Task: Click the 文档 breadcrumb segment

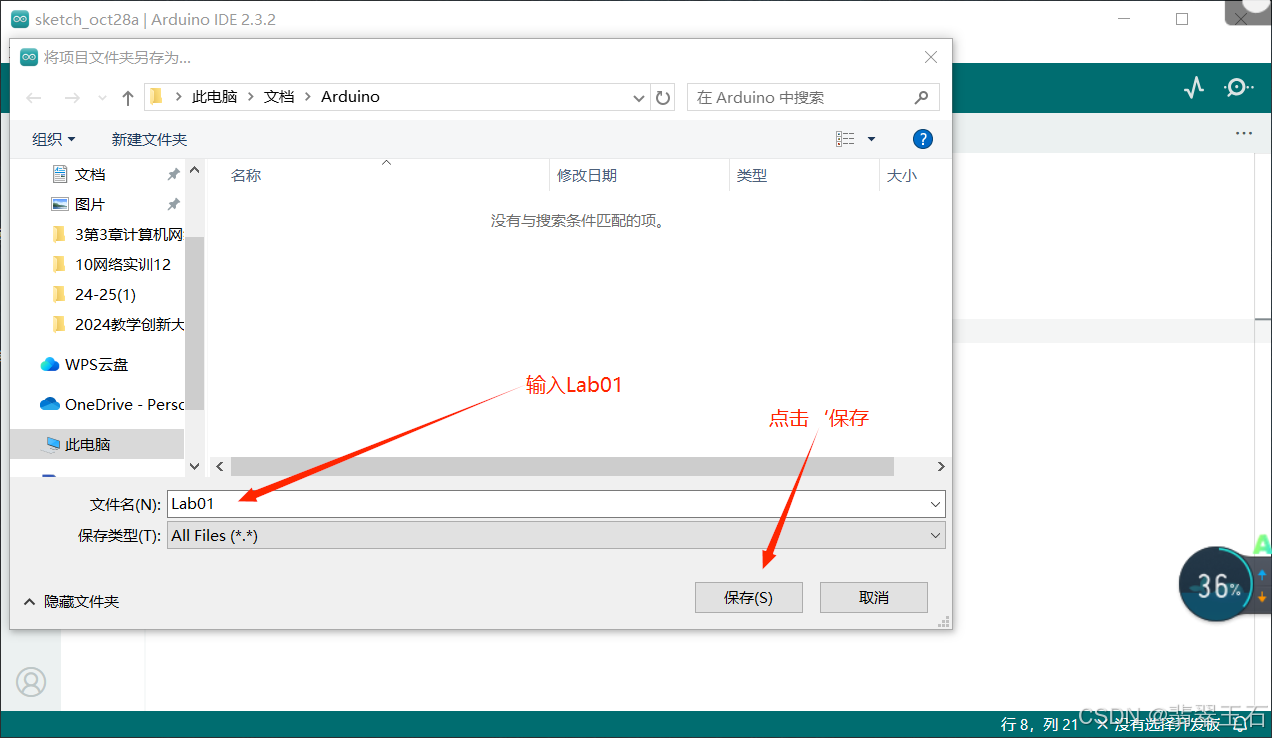Action: (279, 97)
